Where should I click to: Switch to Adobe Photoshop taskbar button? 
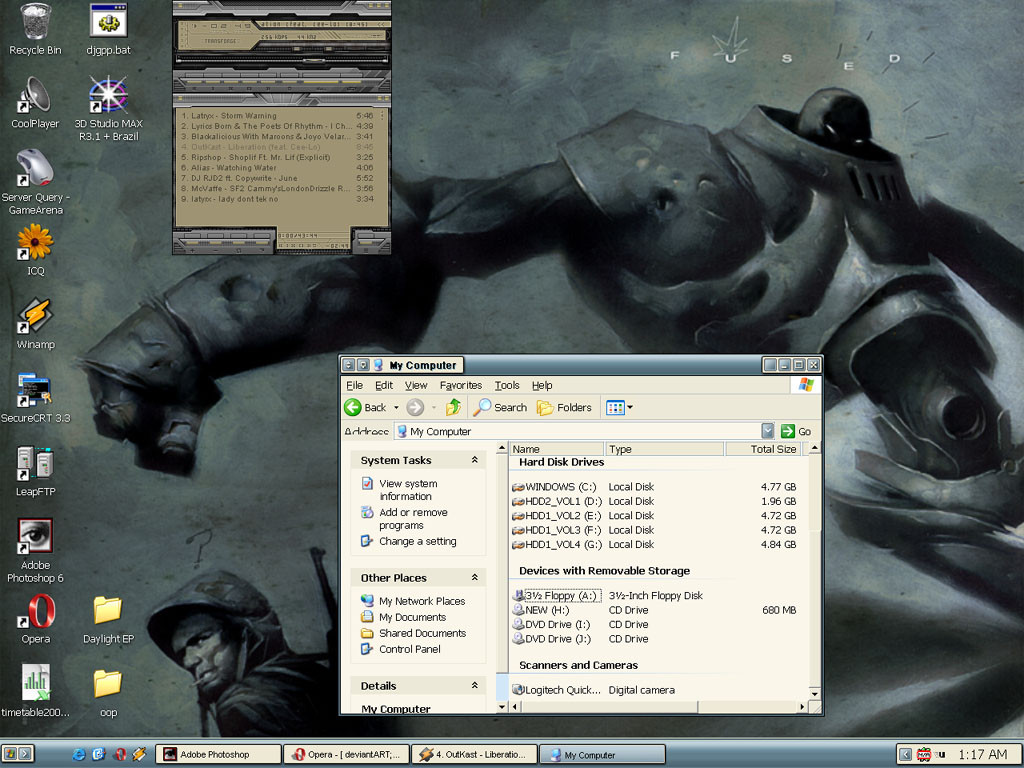coord(218,754)
